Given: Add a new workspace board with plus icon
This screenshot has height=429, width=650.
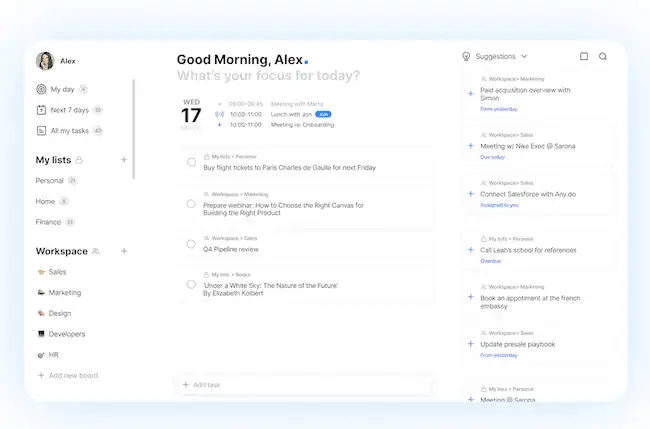Looking at the screenshot, I should coord(124,251).
